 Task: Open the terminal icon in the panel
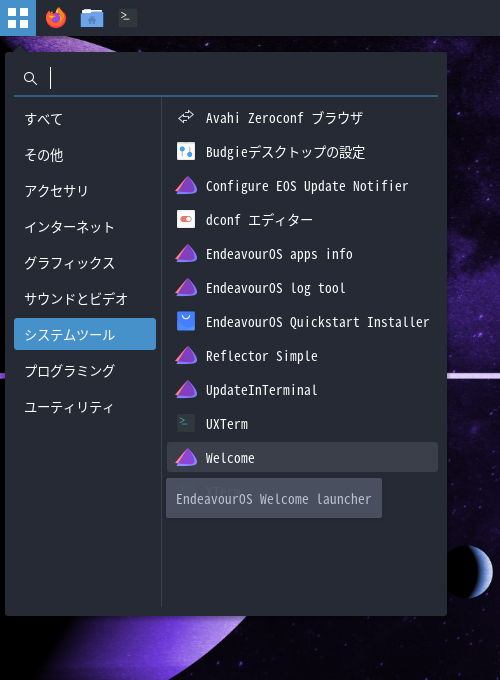pos(128,18)
